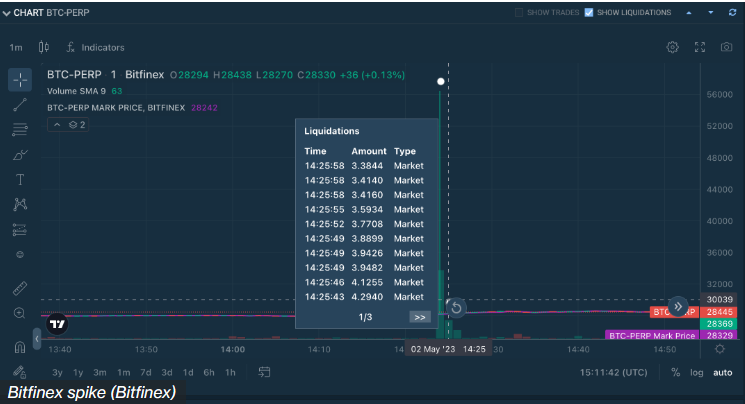Refresh the chart panel

[x=732, y=13]
